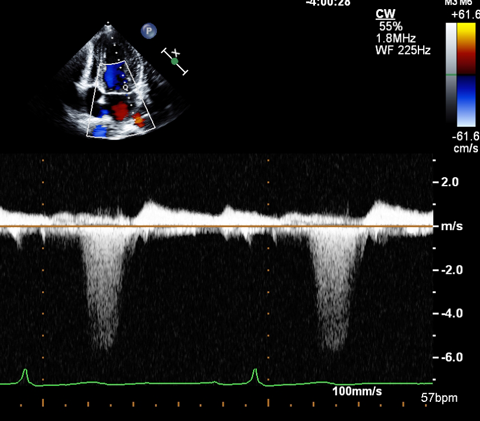Select the WF 225Hz wall filter text
This screenshot has width=480, height=421.
pyautogui.click(x=403, y=50)
